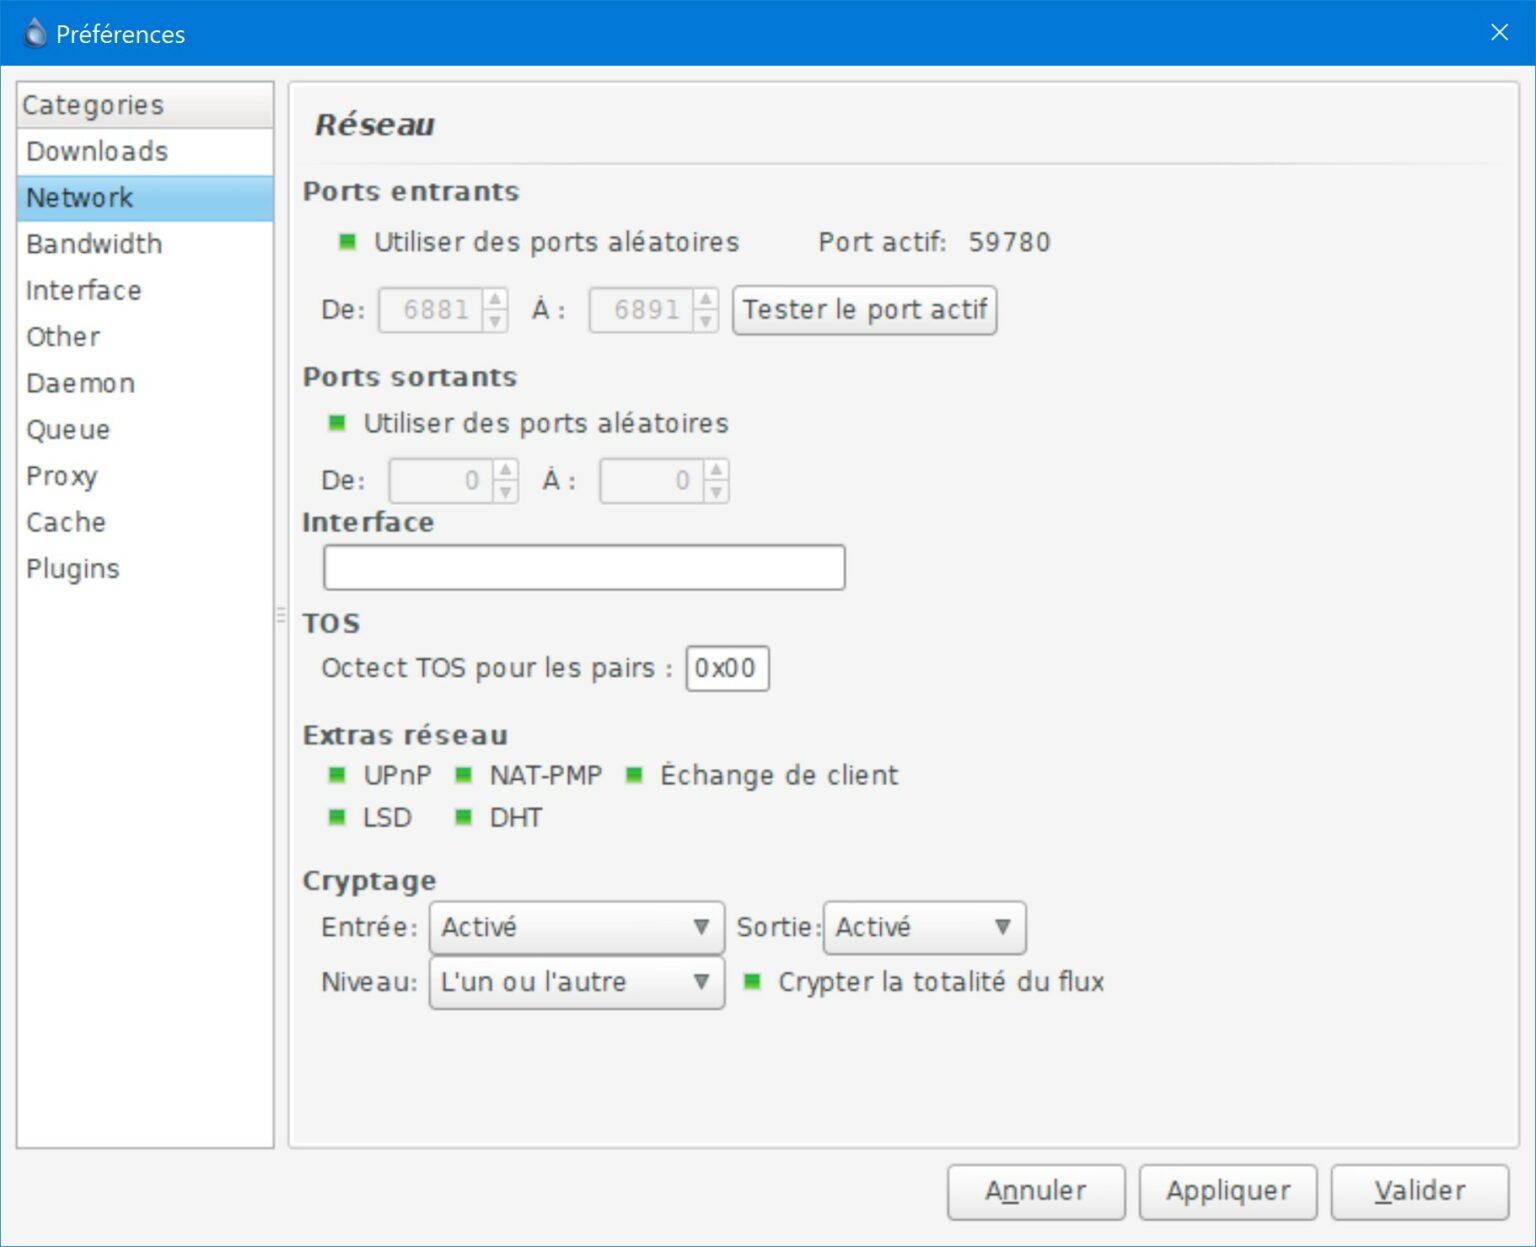This screenshot has width=1536, height=1247.
Task: Close the Préférences dialog window
Action: (x=1499, y=33)
